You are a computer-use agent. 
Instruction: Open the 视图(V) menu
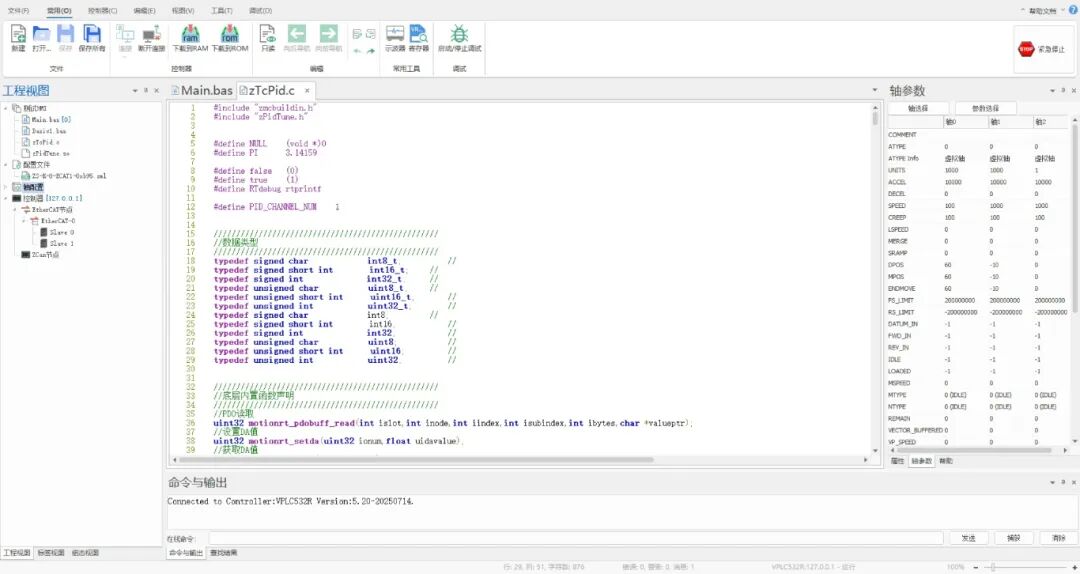[183, 10]
